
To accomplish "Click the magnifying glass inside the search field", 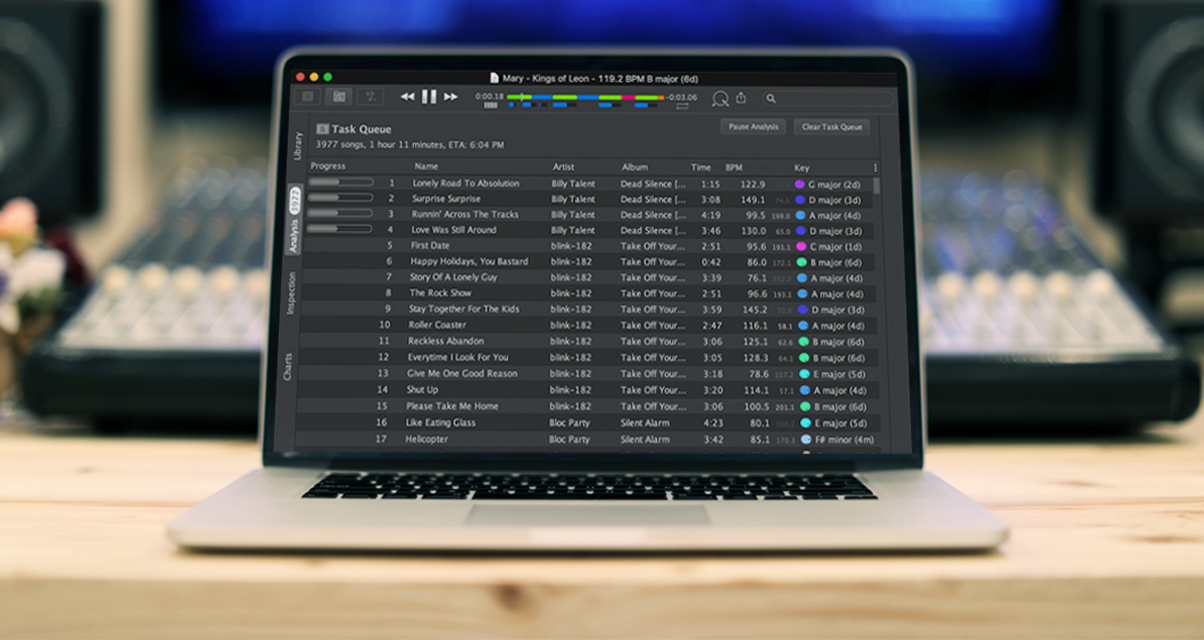I will point(771,99).
